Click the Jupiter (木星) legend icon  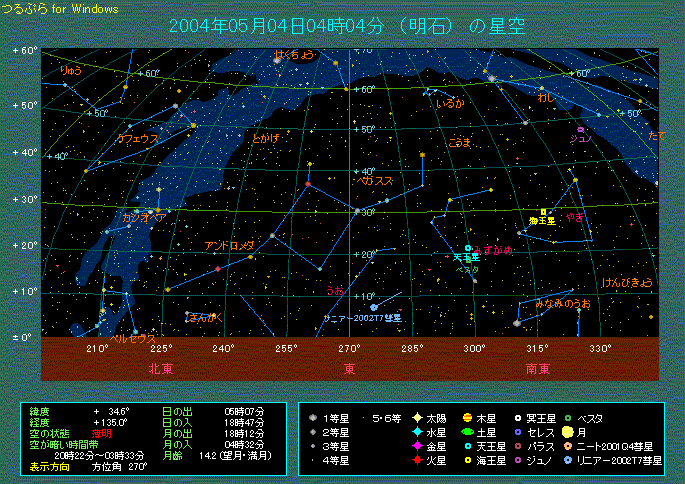(x=466, y=418)
